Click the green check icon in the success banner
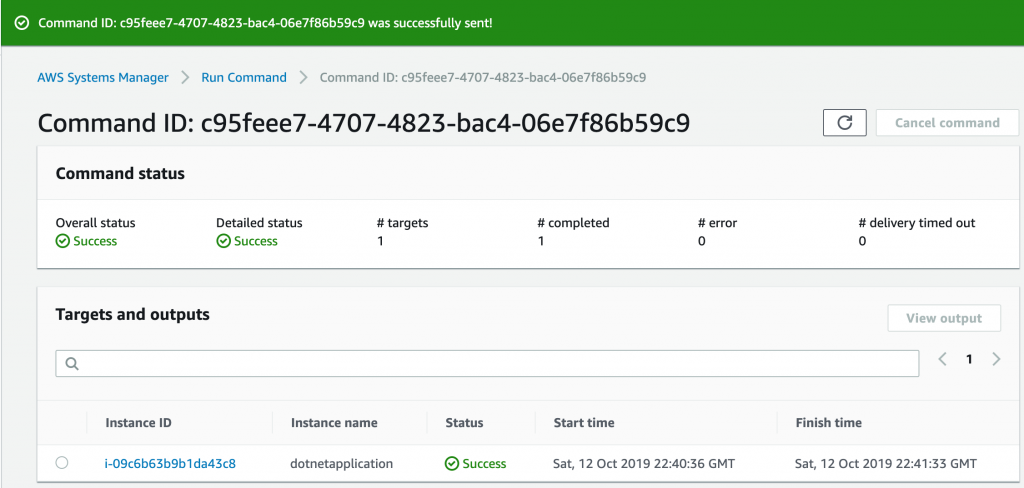 point(22,24)
